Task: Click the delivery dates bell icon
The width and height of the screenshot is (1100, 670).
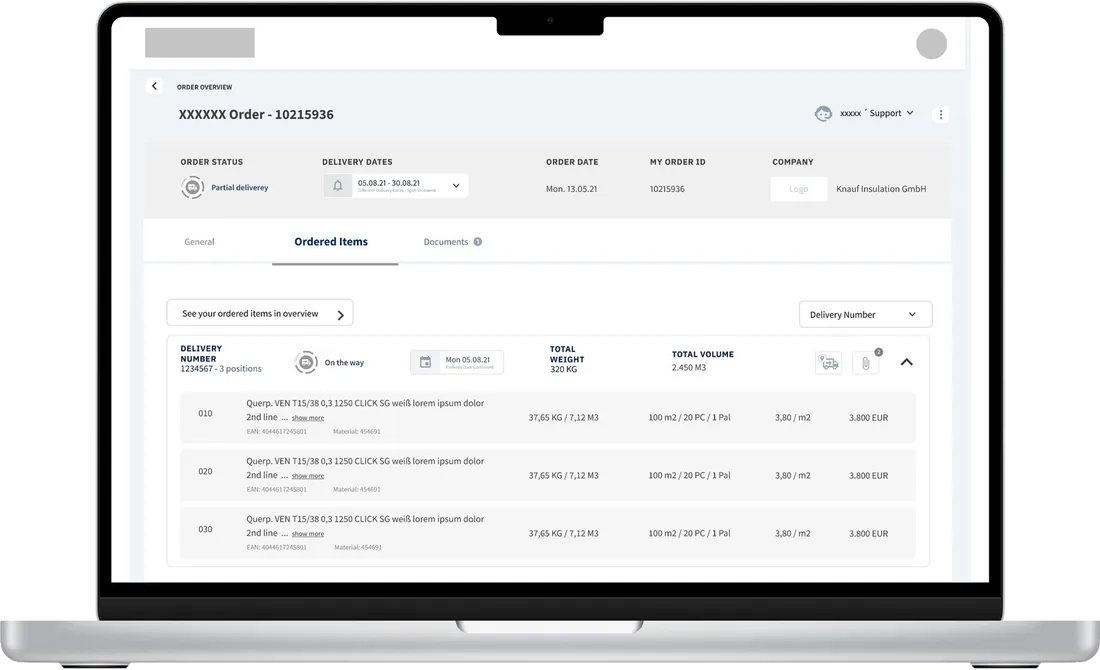Action: (x=337, y=186)
